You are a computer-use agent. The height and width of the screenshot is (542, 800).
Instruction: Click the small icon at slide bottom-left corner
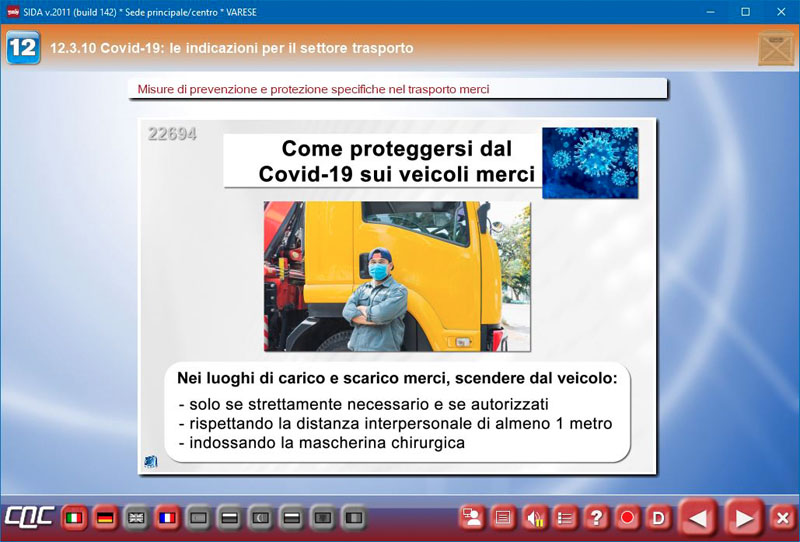[x=151, y=461]
